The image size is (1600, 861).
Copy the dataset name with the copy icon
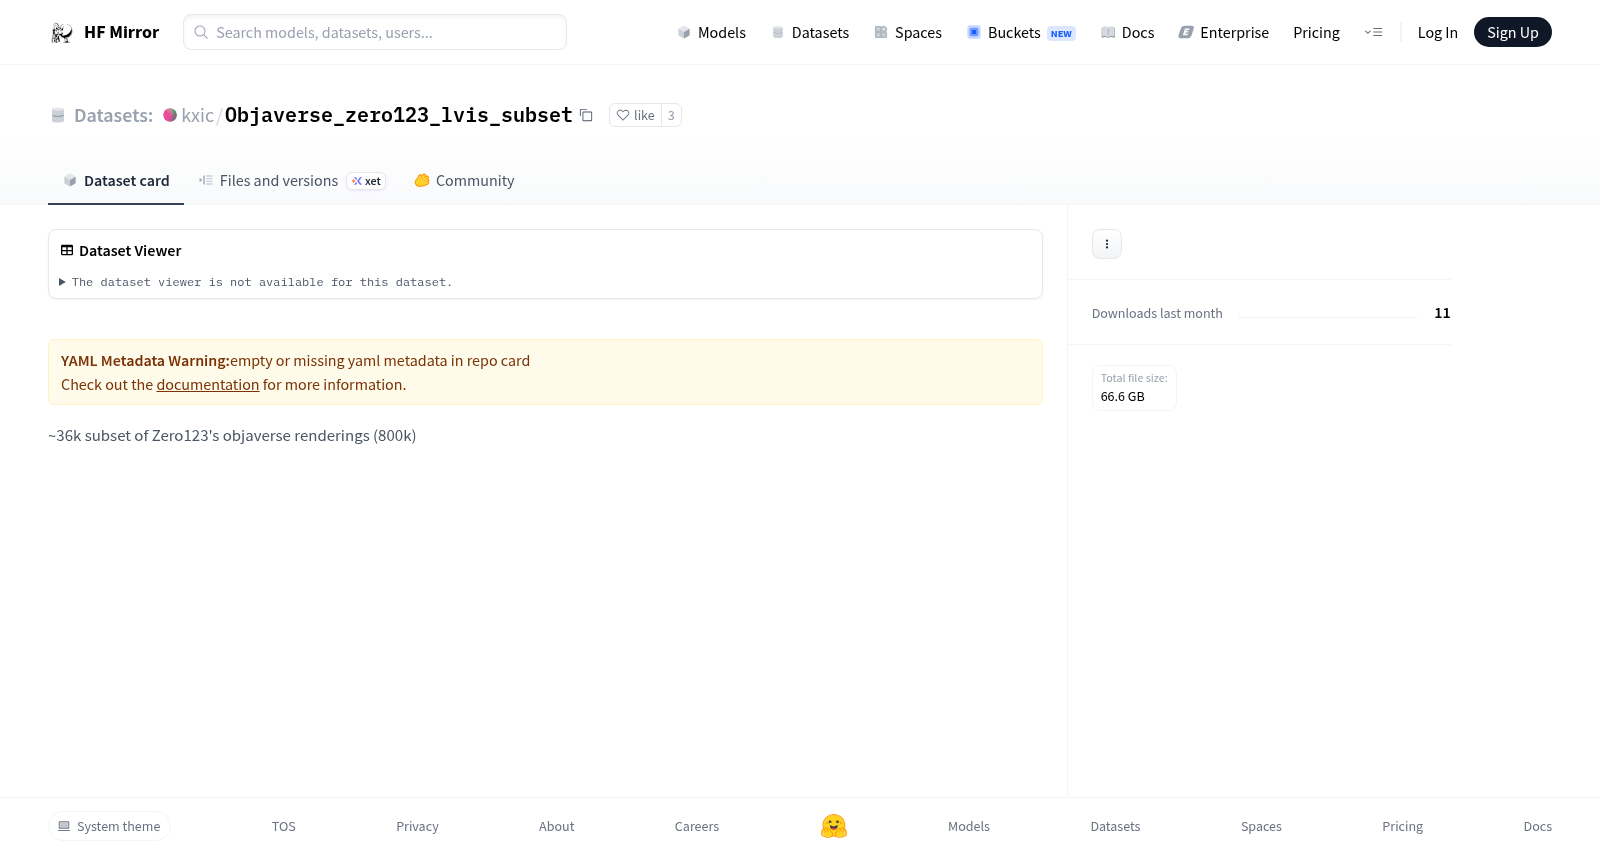[587, 116]
